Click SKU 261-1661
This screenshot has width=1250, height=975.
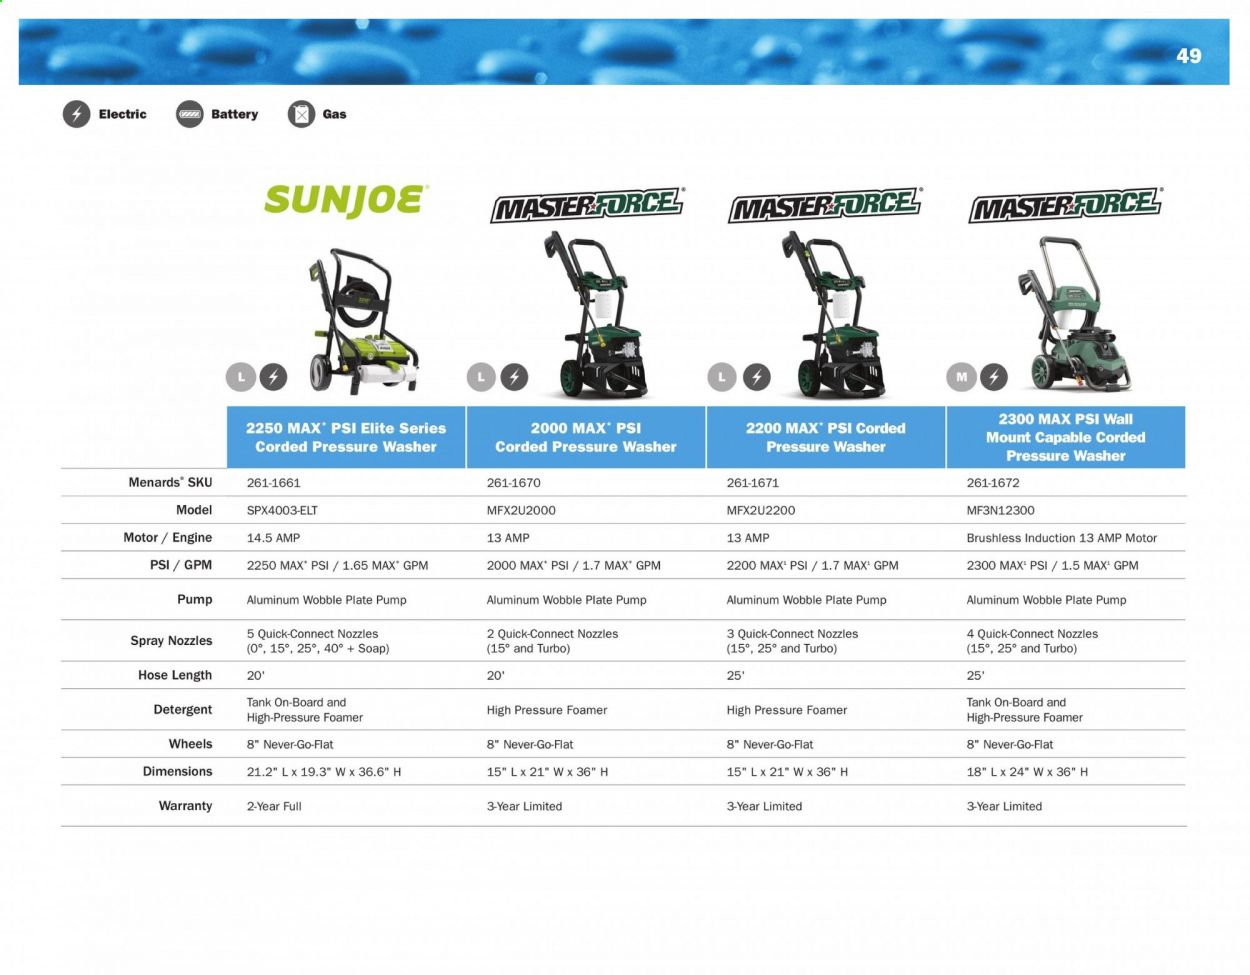point(272,483)
